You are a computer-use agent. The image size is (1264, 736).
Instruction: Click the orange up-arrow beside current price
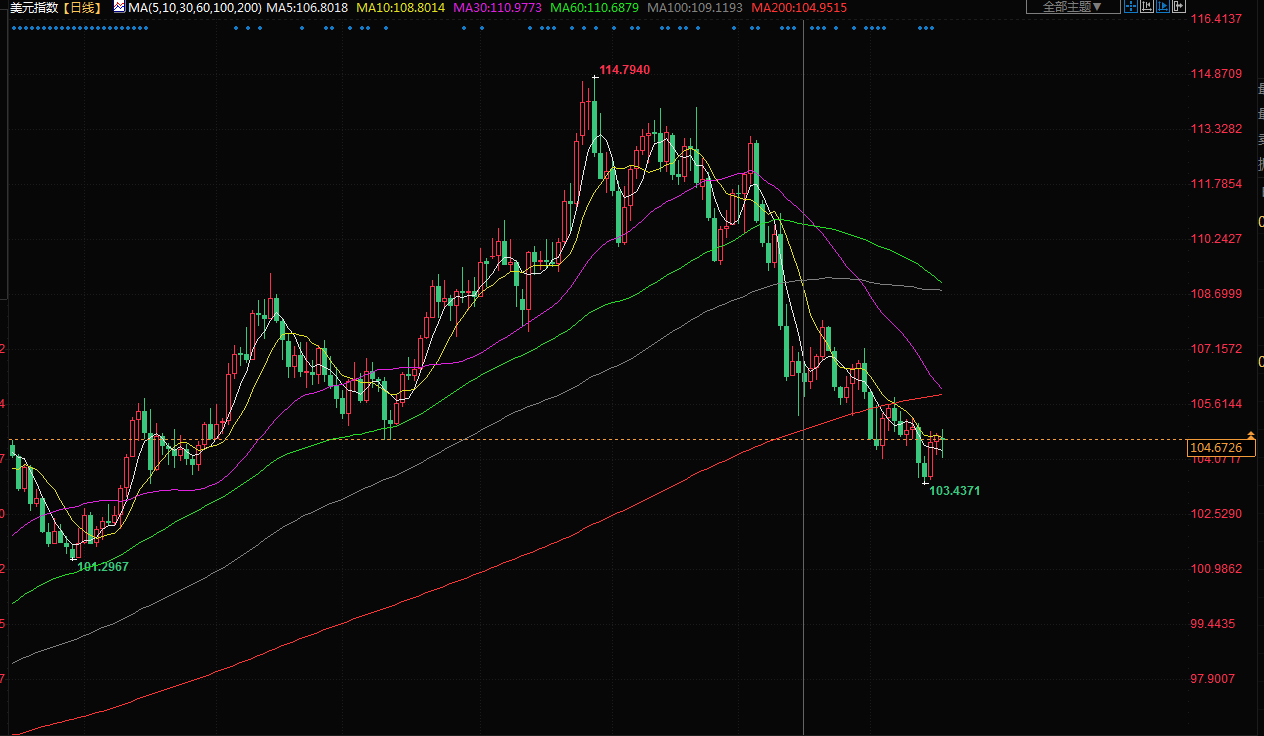coord(1249,433)
